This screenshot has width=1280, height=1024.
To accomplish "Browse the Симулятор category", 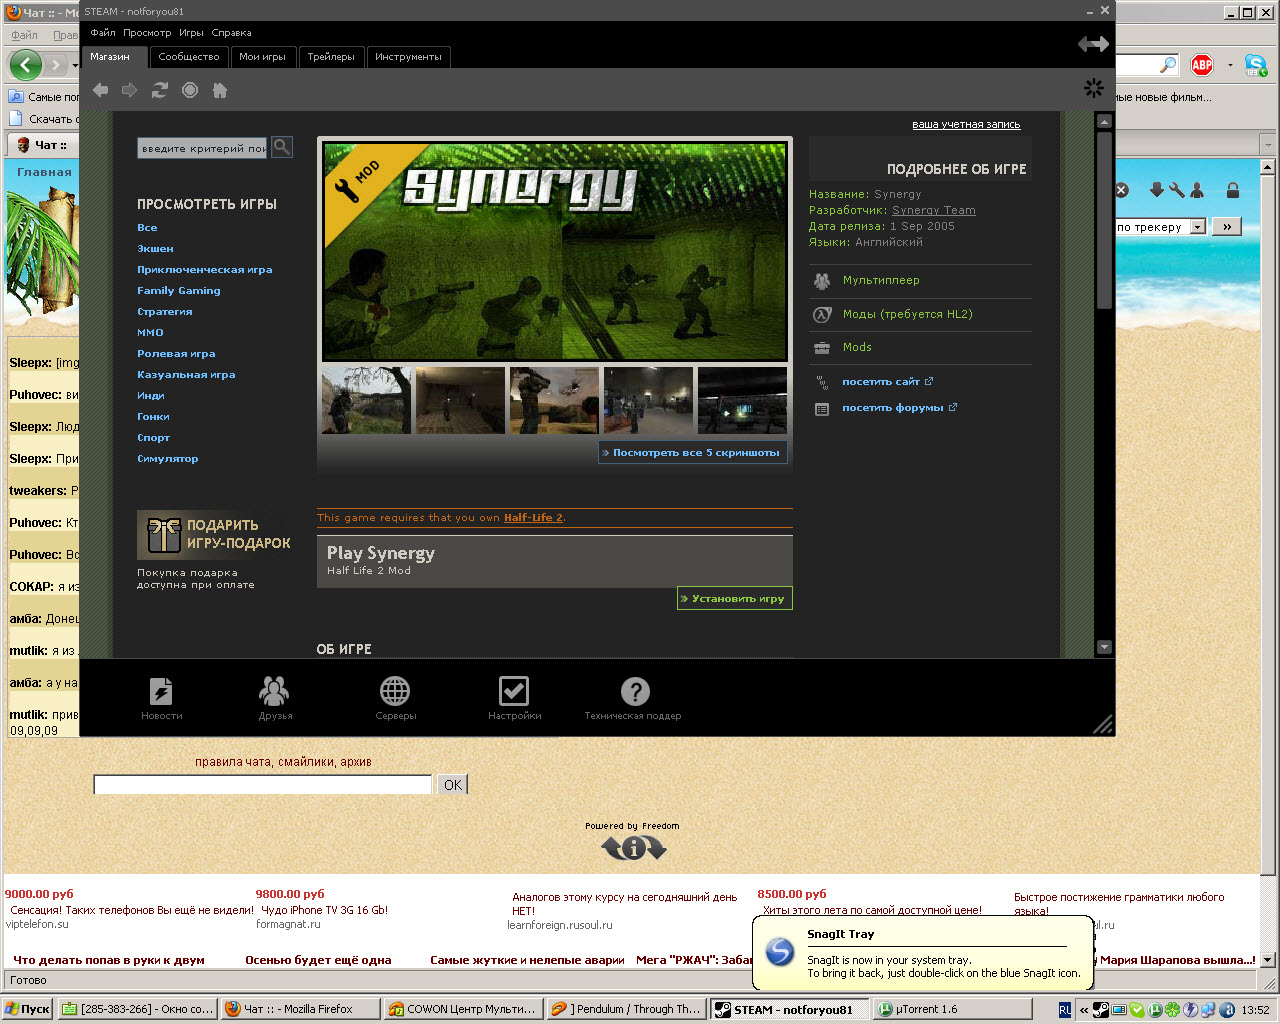I will pos(168,459).
